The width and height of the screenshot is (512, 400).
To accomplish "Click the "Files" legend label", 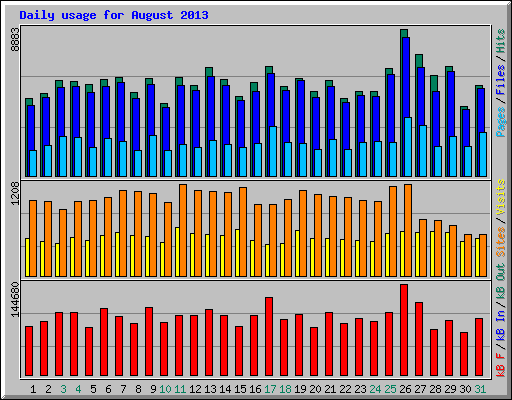I will (501, 80).
